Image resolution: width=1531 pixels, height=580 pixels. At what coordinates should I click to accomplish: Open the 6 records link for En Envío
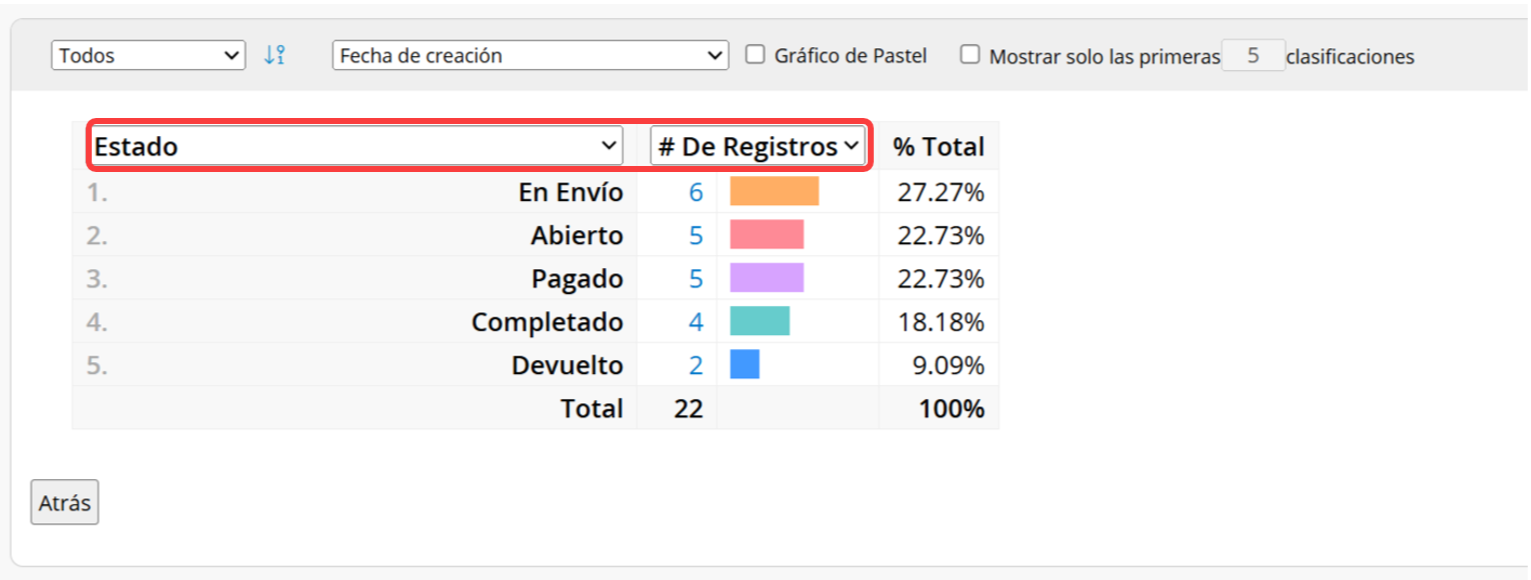tap(696, 192)
